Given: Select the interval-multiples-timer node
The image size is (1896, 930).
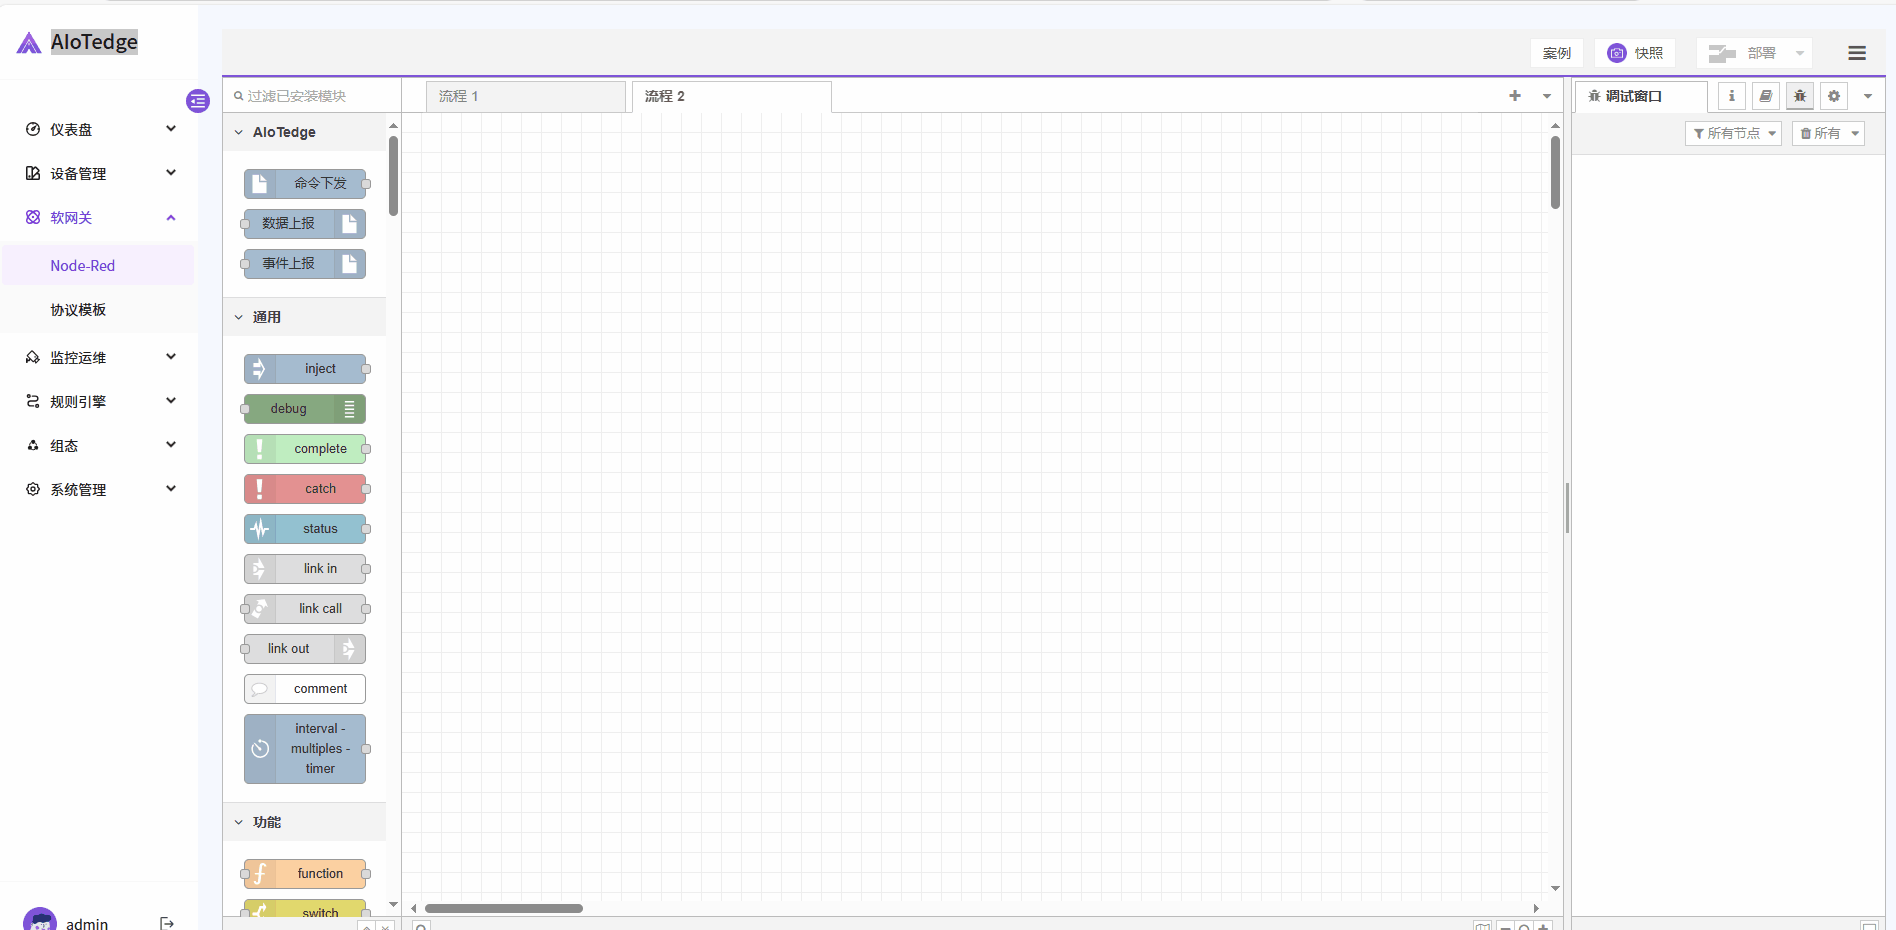Looking at the screenshot, I should point(305,749).
